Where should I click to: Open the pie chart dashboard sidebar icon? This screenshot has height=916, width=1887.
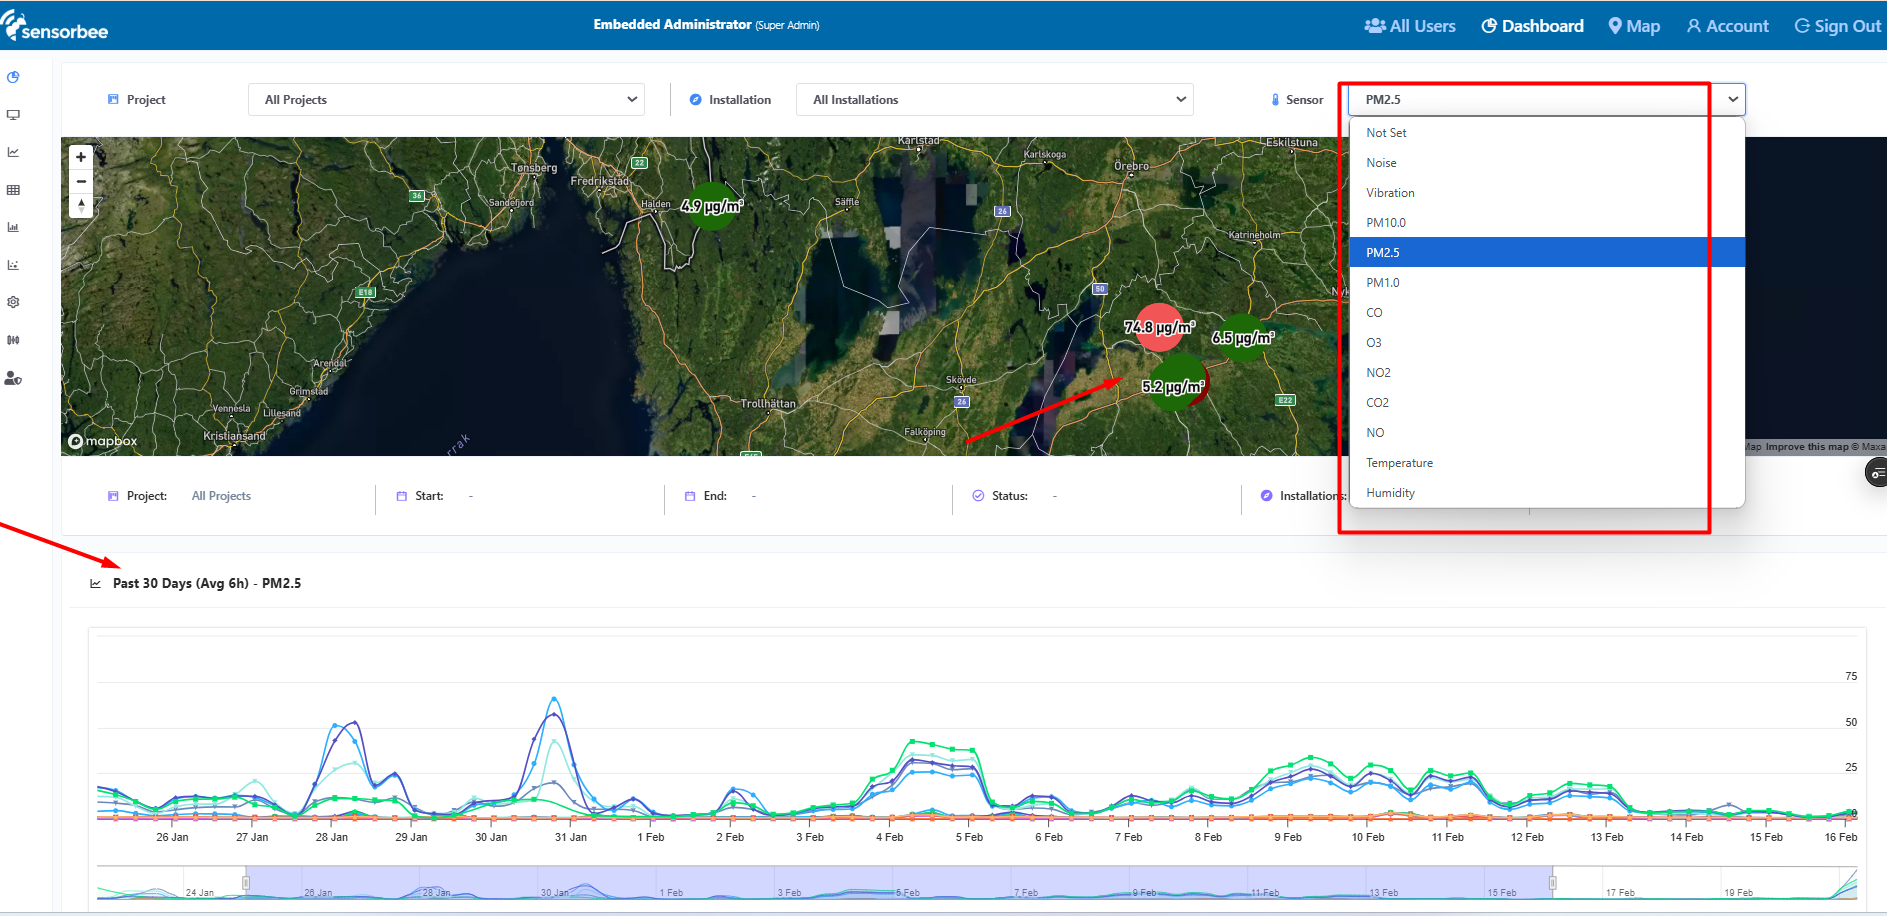pyautogui.click(x=13, y=77)
